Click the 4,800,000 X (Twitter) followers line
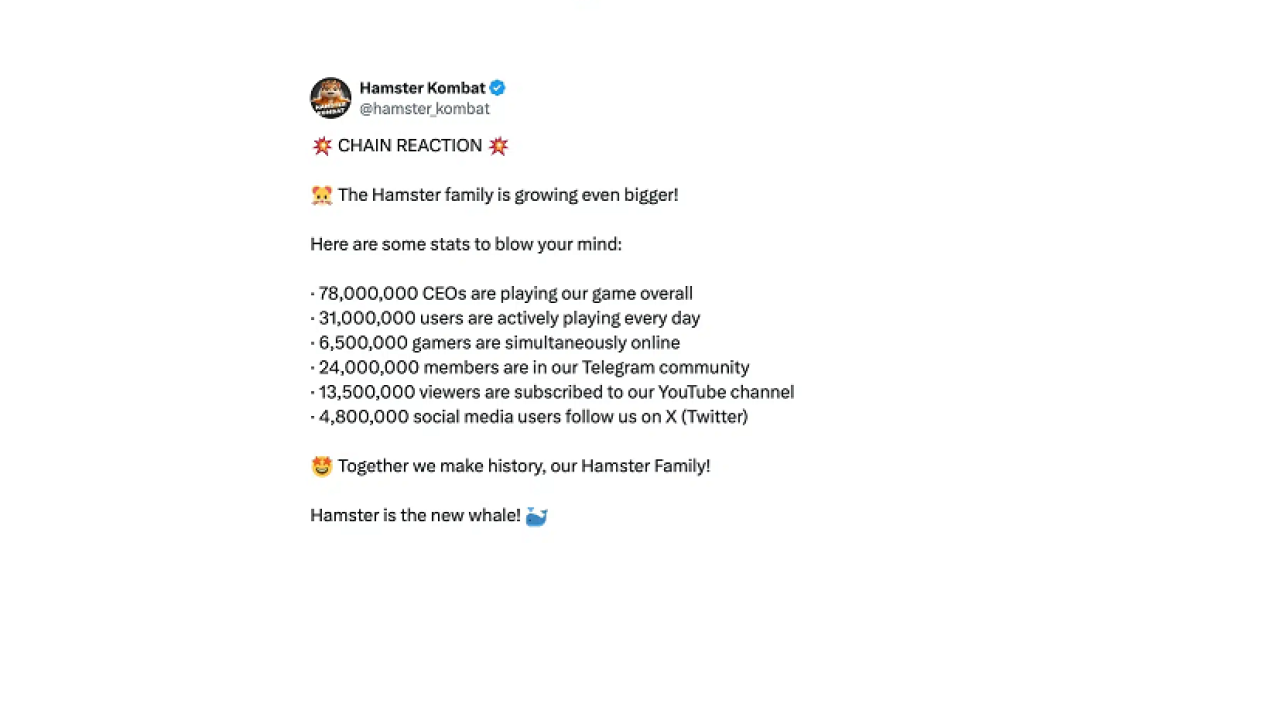The height and width of the screenshot is (720, 1280). (529, 417)
